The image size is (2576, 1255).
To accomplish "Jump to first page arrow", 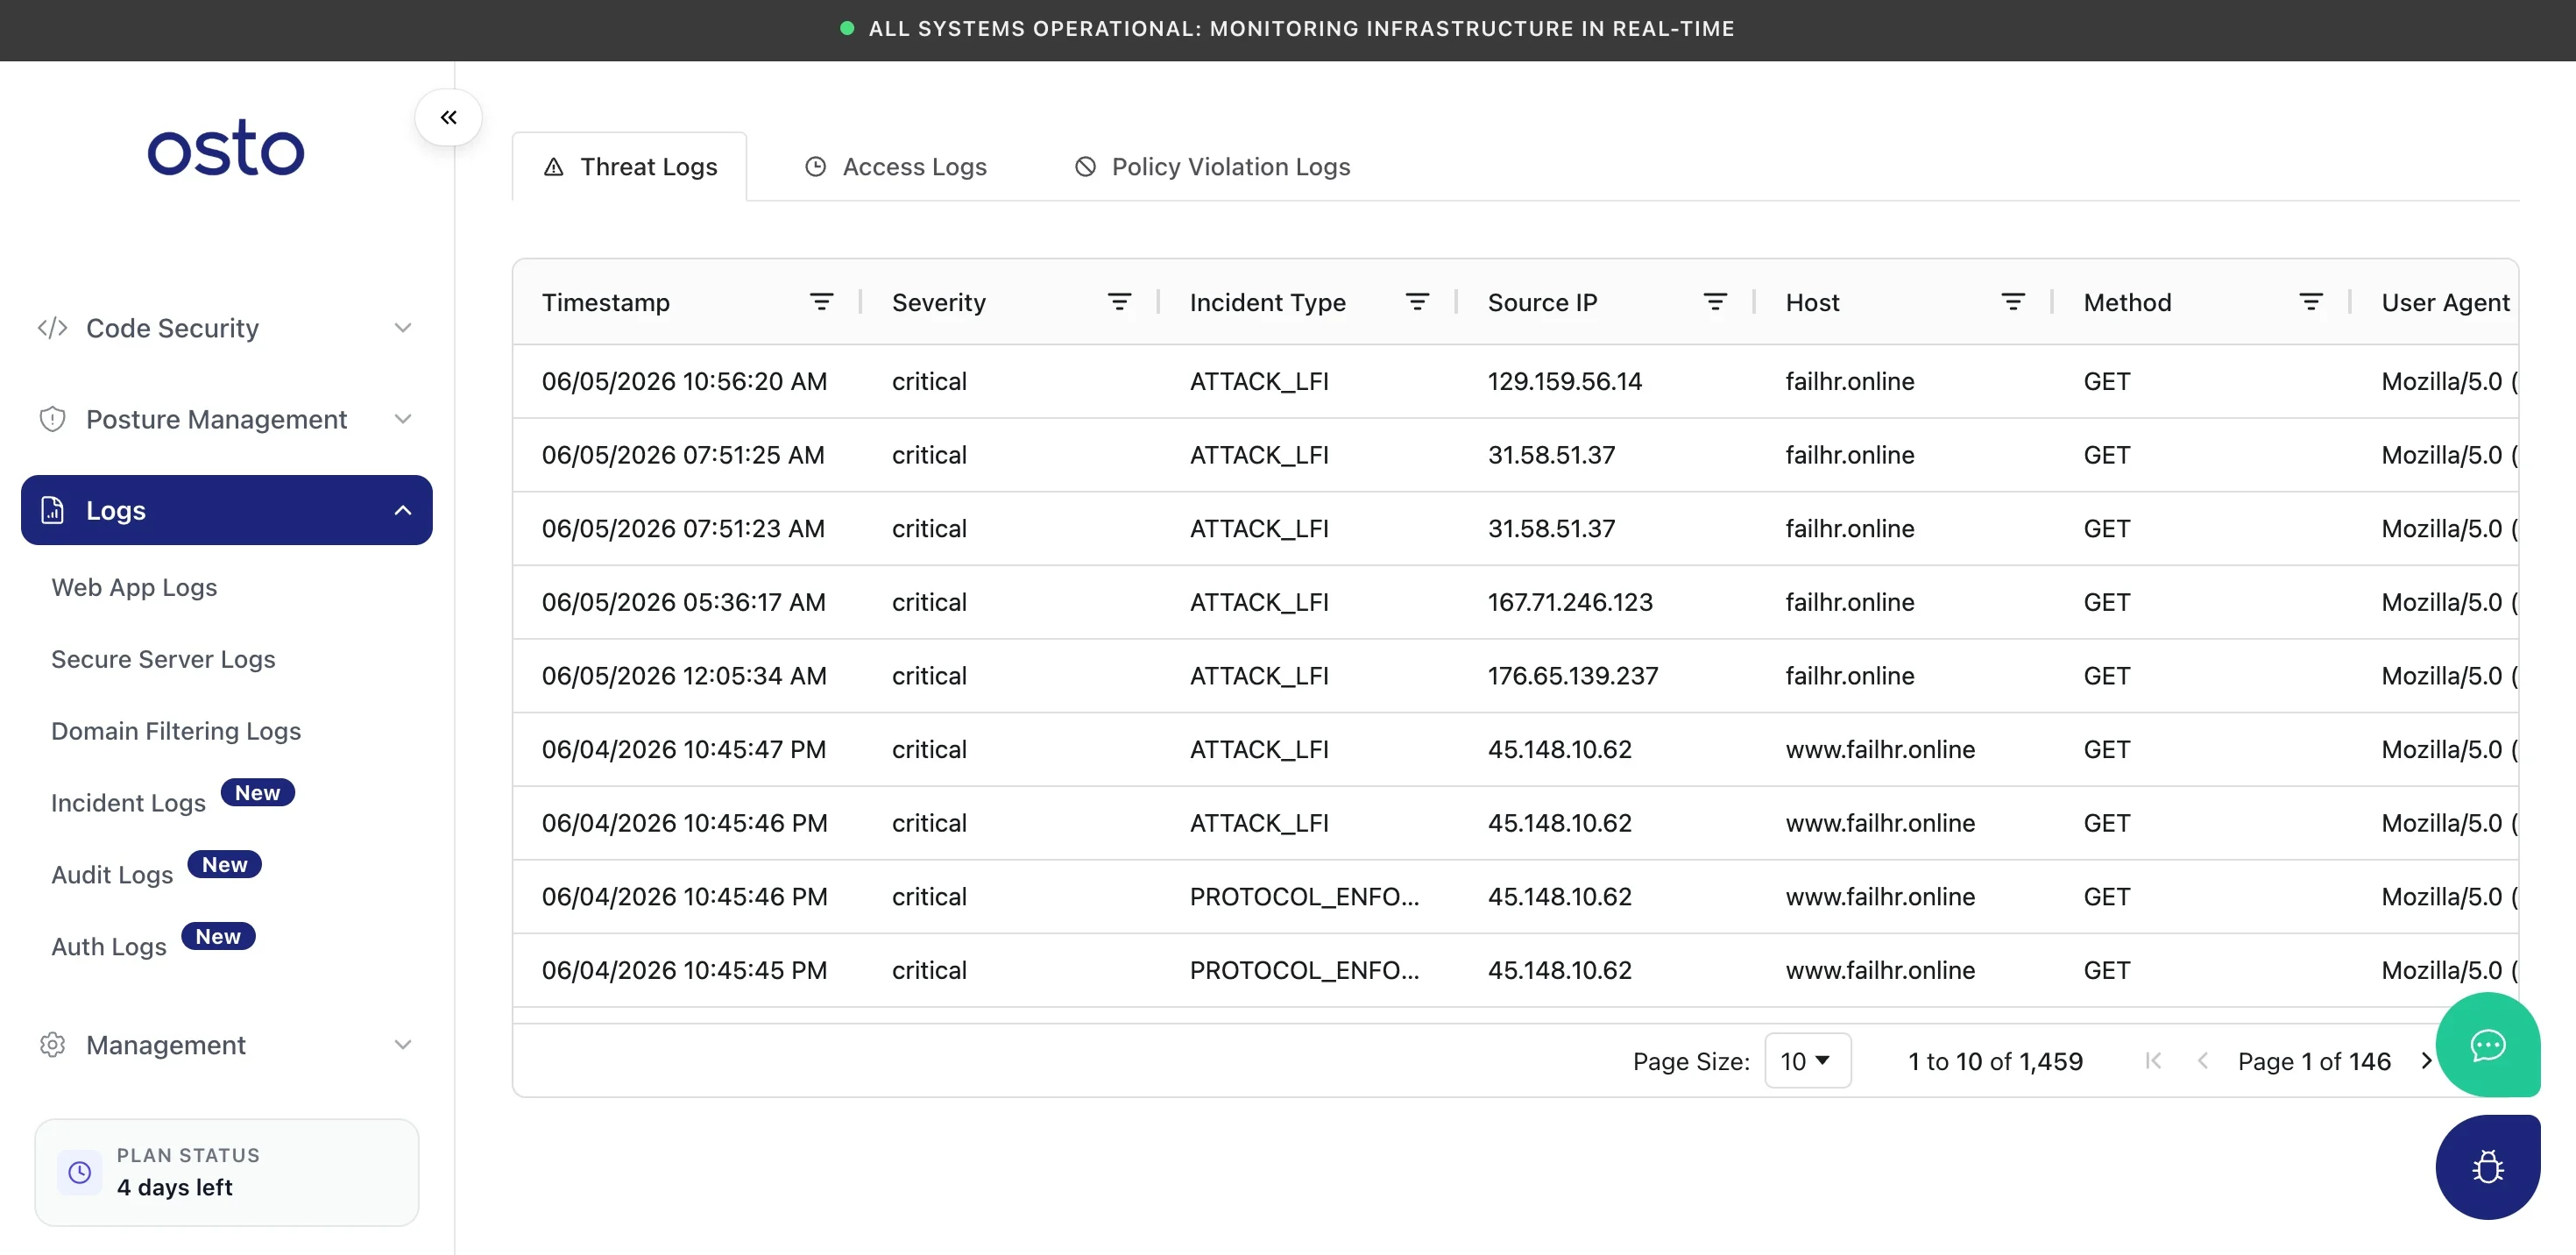I will click(x=2153, y=1061).
